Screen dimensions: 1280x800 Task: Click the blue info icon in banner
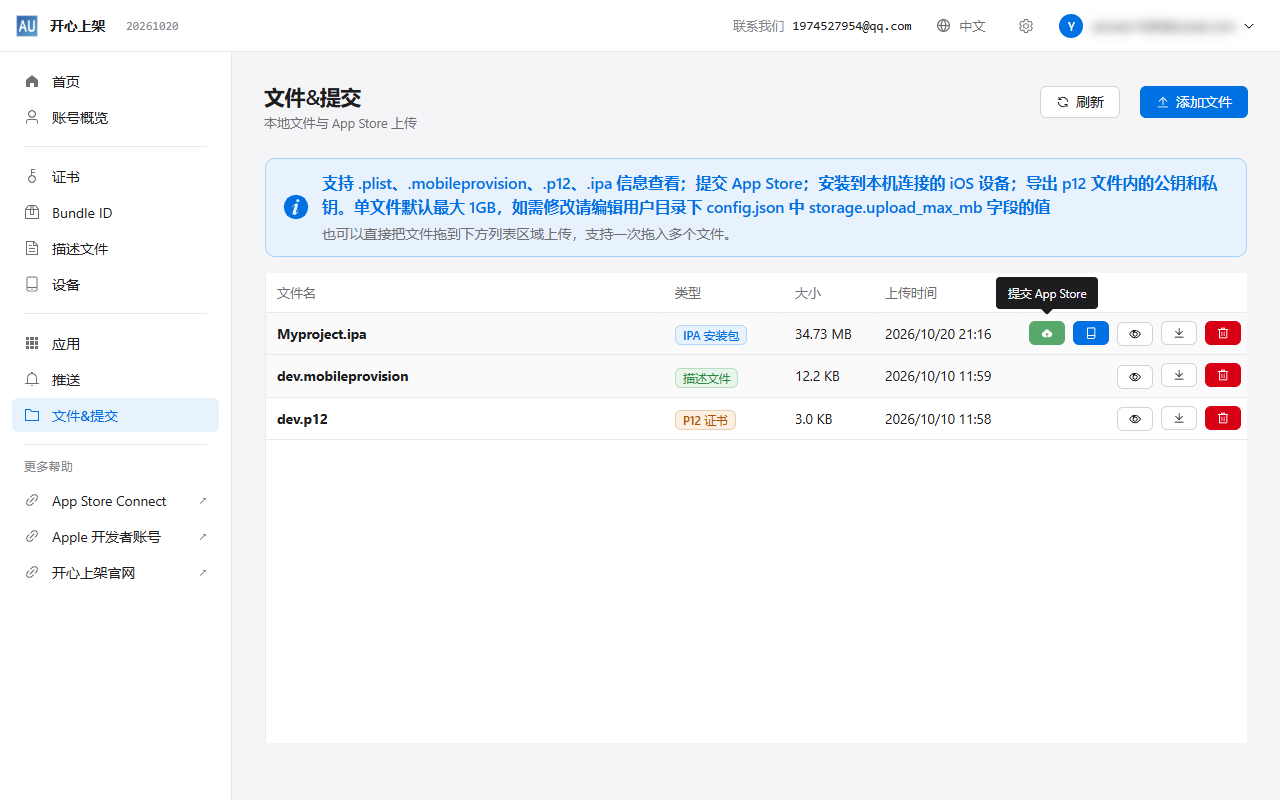pyautogui.click(x=296, y=207)
